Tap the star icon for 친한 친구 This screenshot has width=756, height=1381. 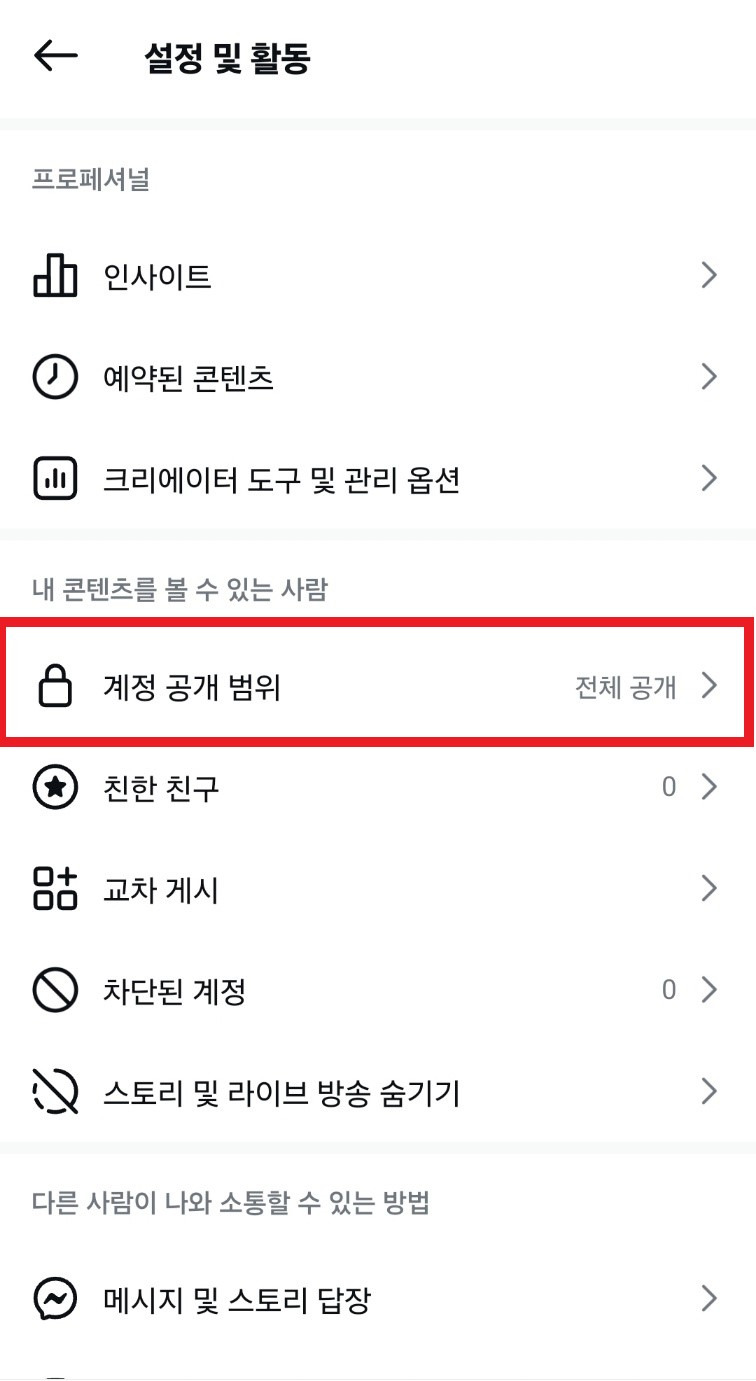click(x=55, y=788)
